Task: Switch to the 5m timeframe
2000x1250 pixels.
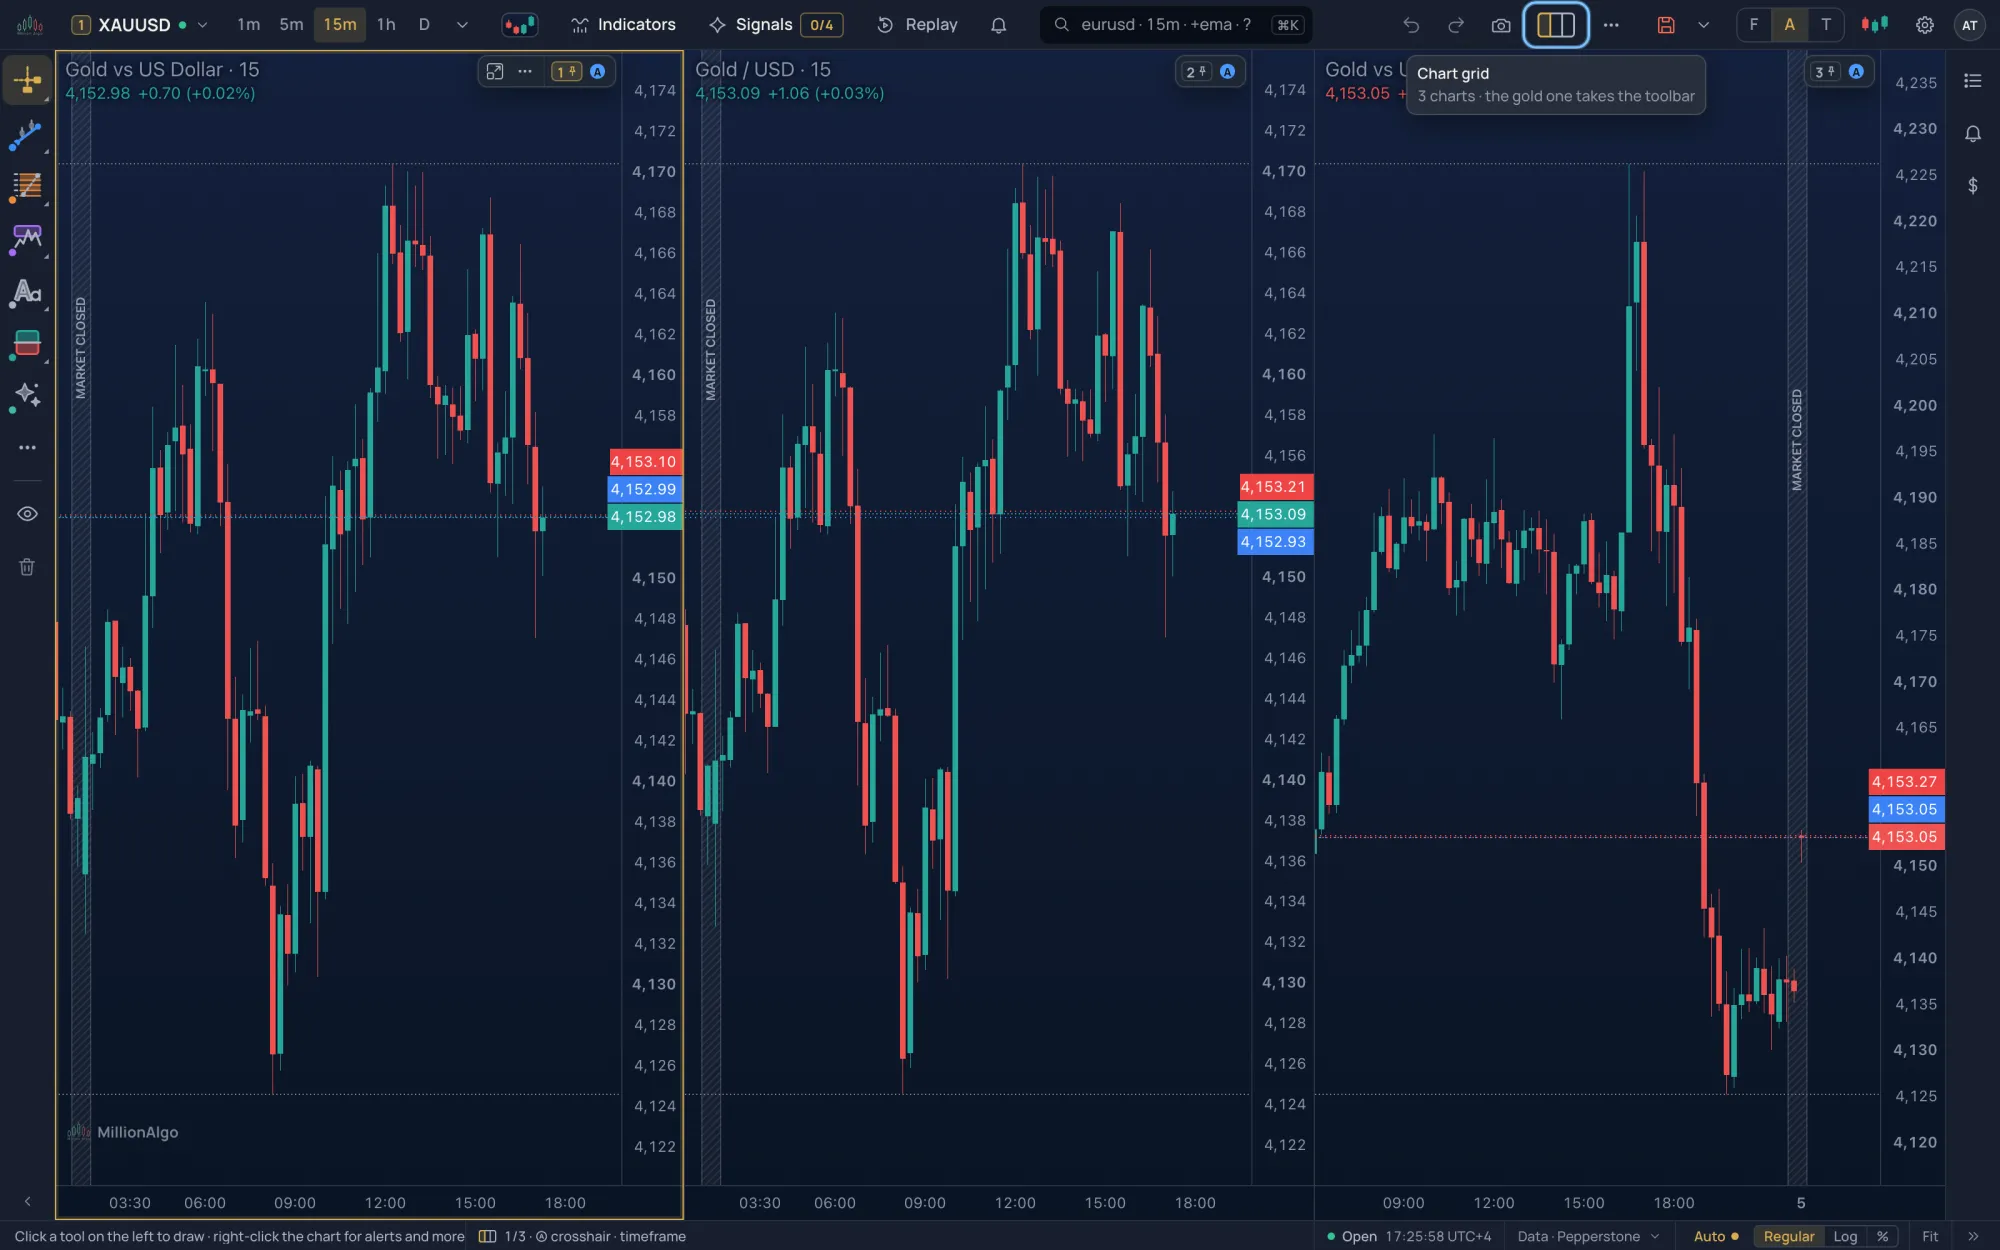Action: 291,24
